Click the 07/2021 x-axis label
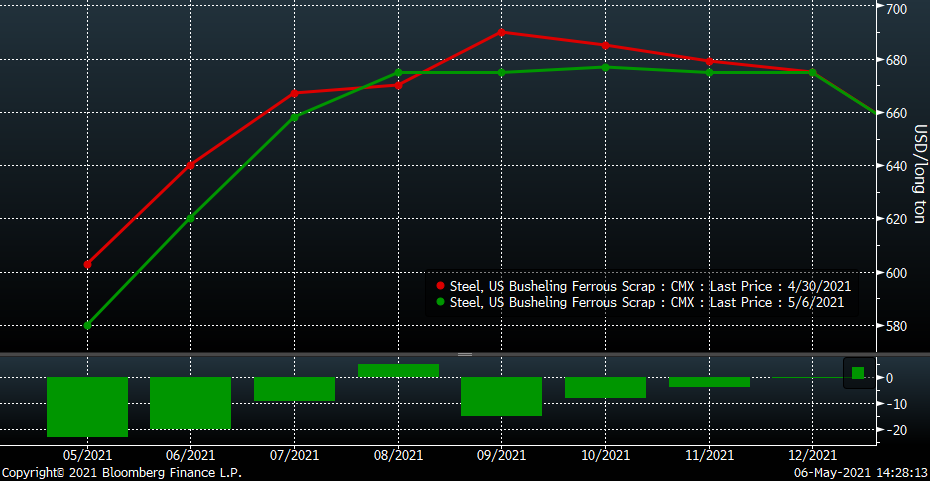The width and height of the screenshot is (930, 481). [294, 455]
